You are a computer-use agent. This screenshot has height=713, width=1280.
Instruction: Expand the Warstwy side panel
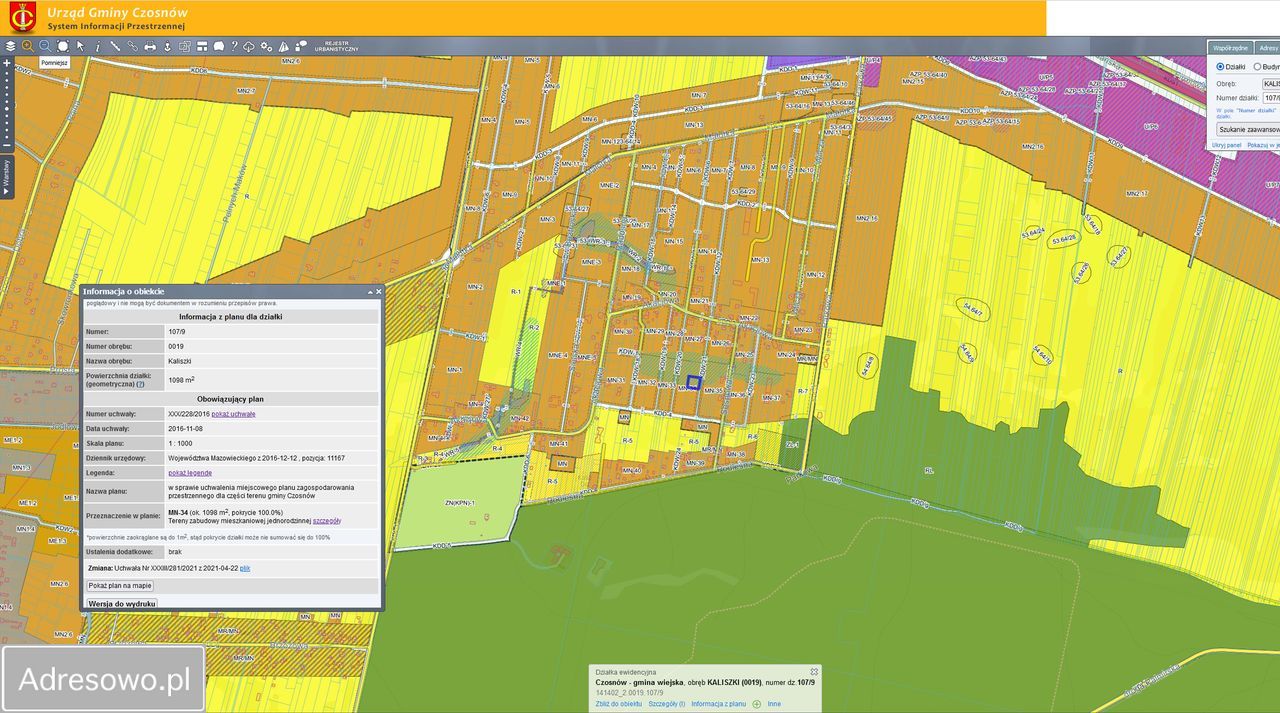tap(6, 176)
